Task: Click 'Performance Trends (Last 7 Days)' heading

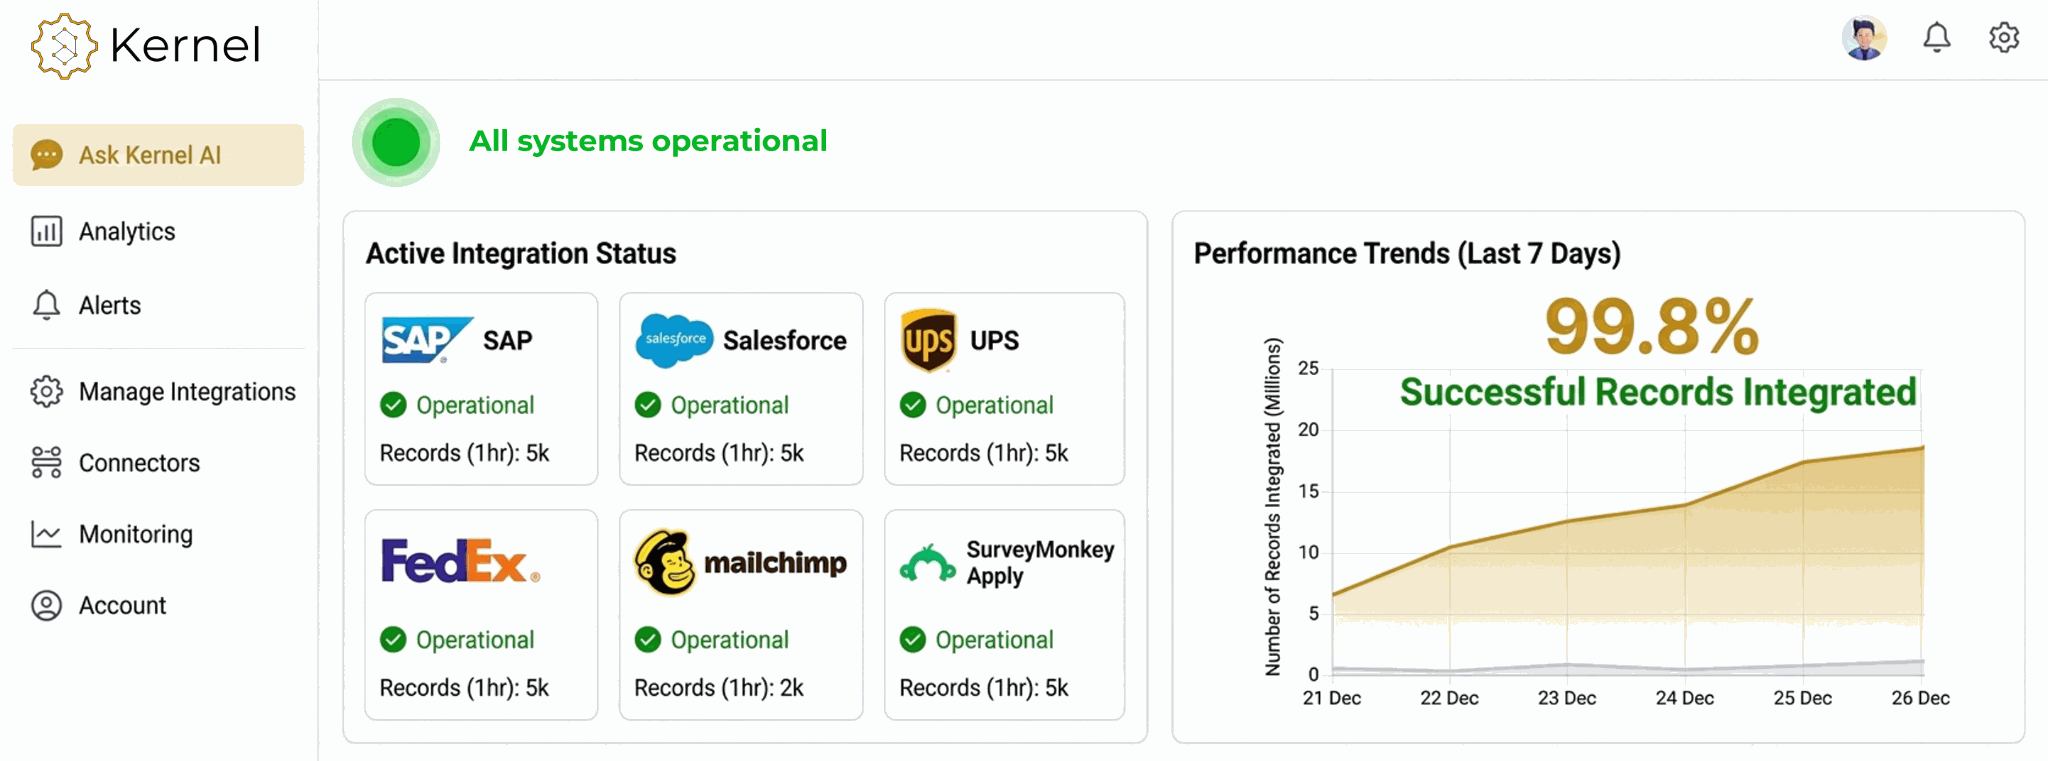Action: (x=1407, y=254)
